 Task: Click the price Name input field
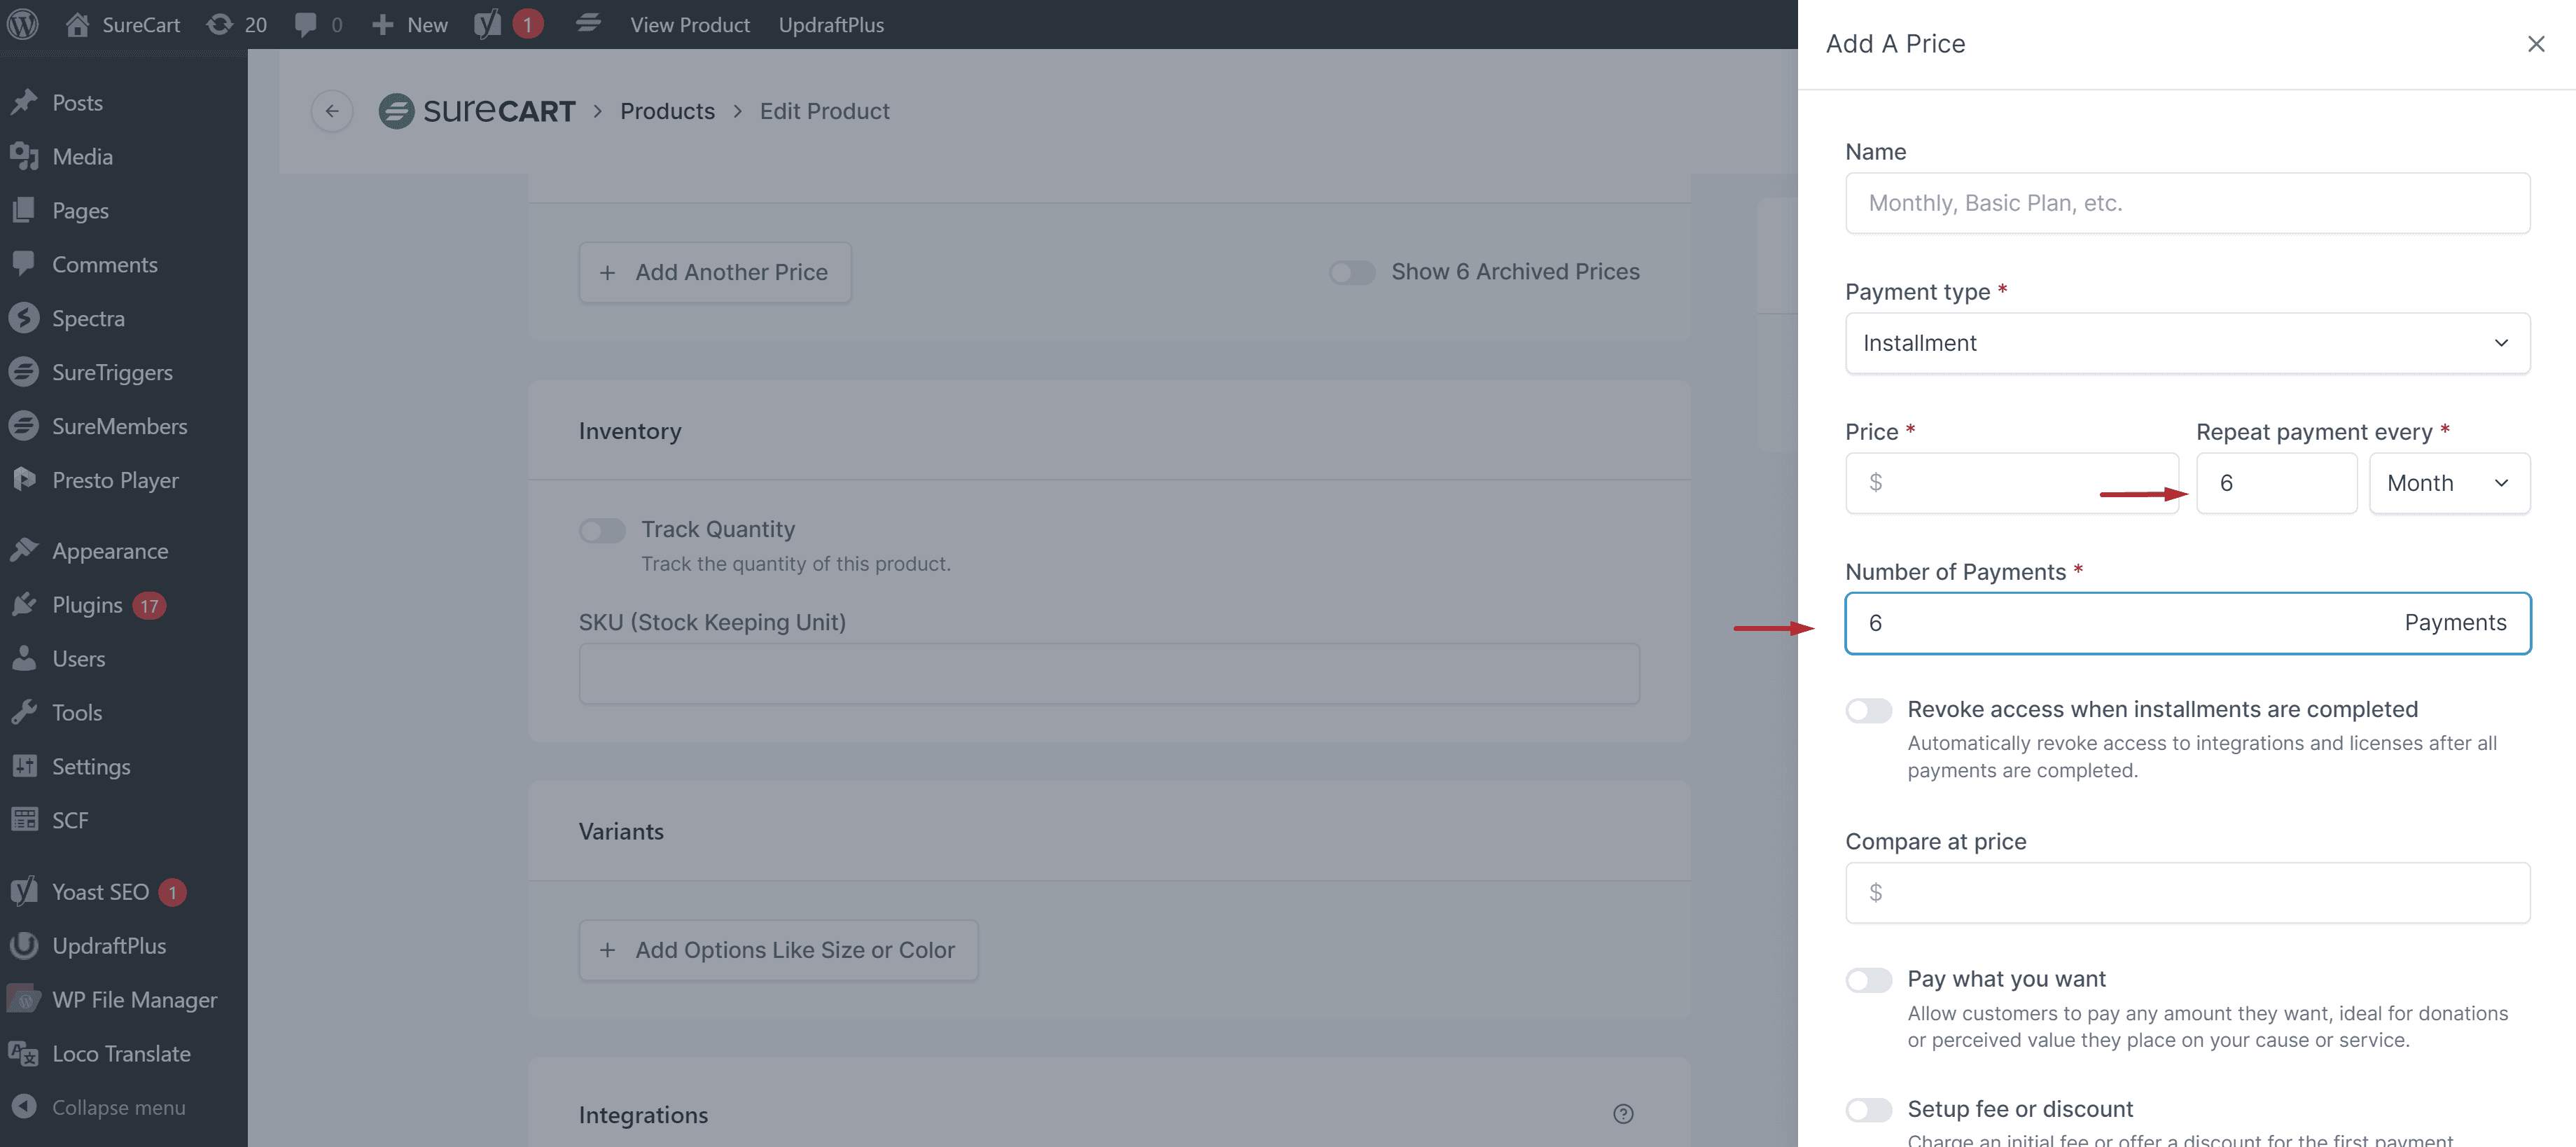2187,203
